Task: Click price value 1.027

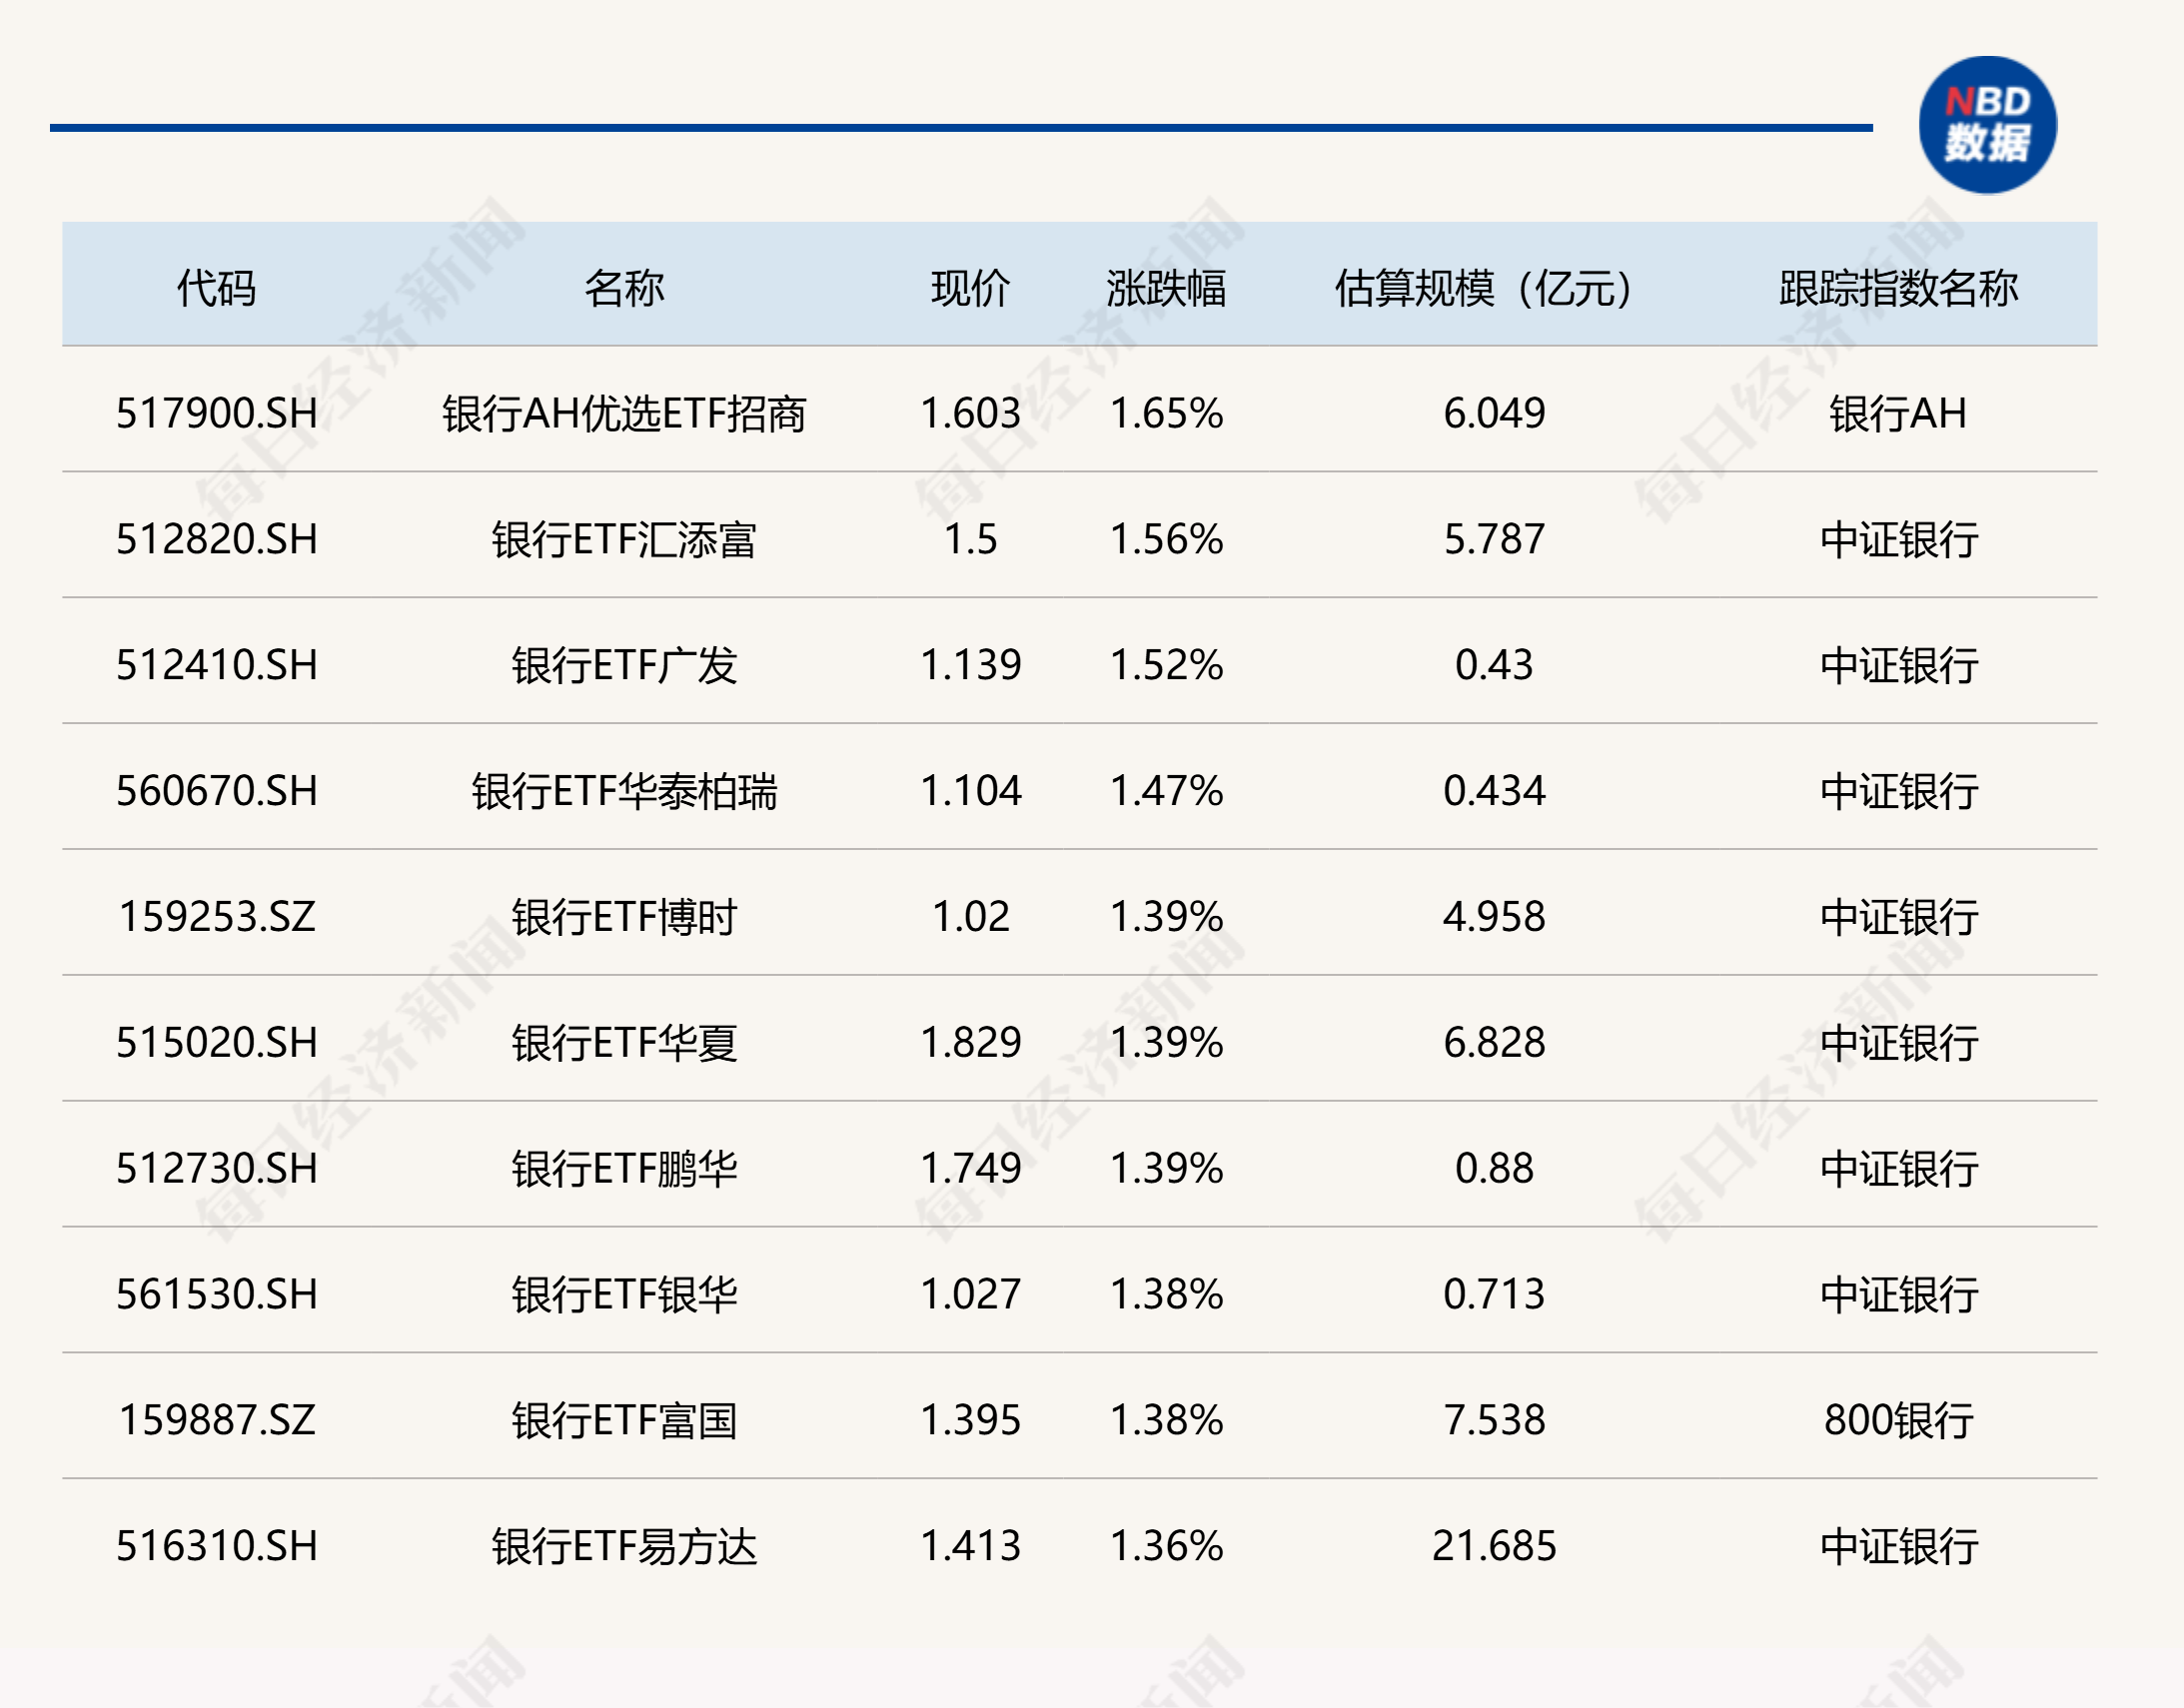Action: coord(970,1294)
